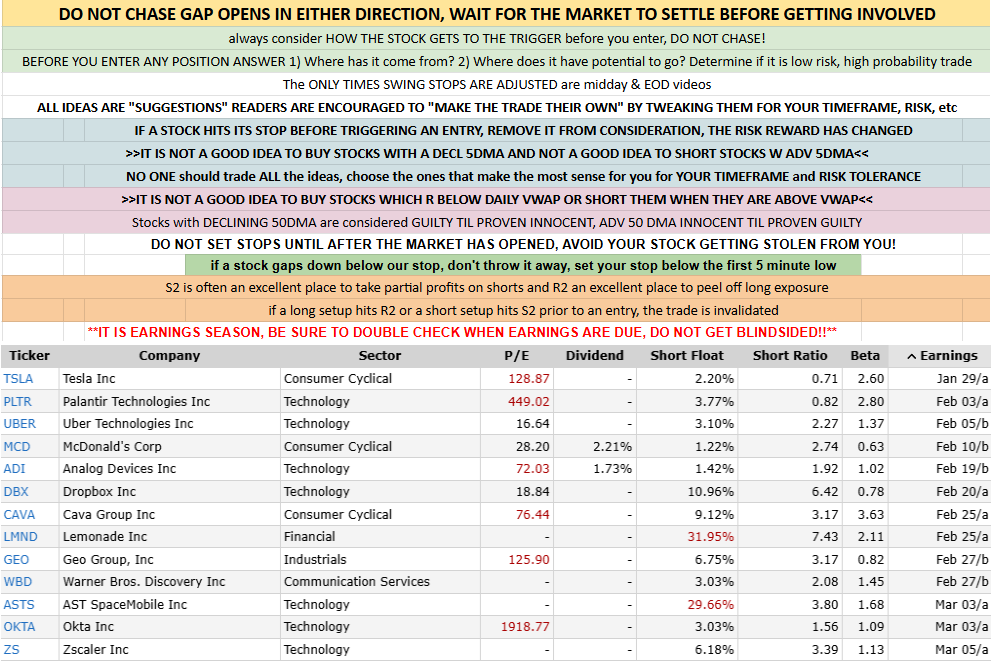Sort table by Dividend column header
Viewport: 991px width, 661px height.
594,355
